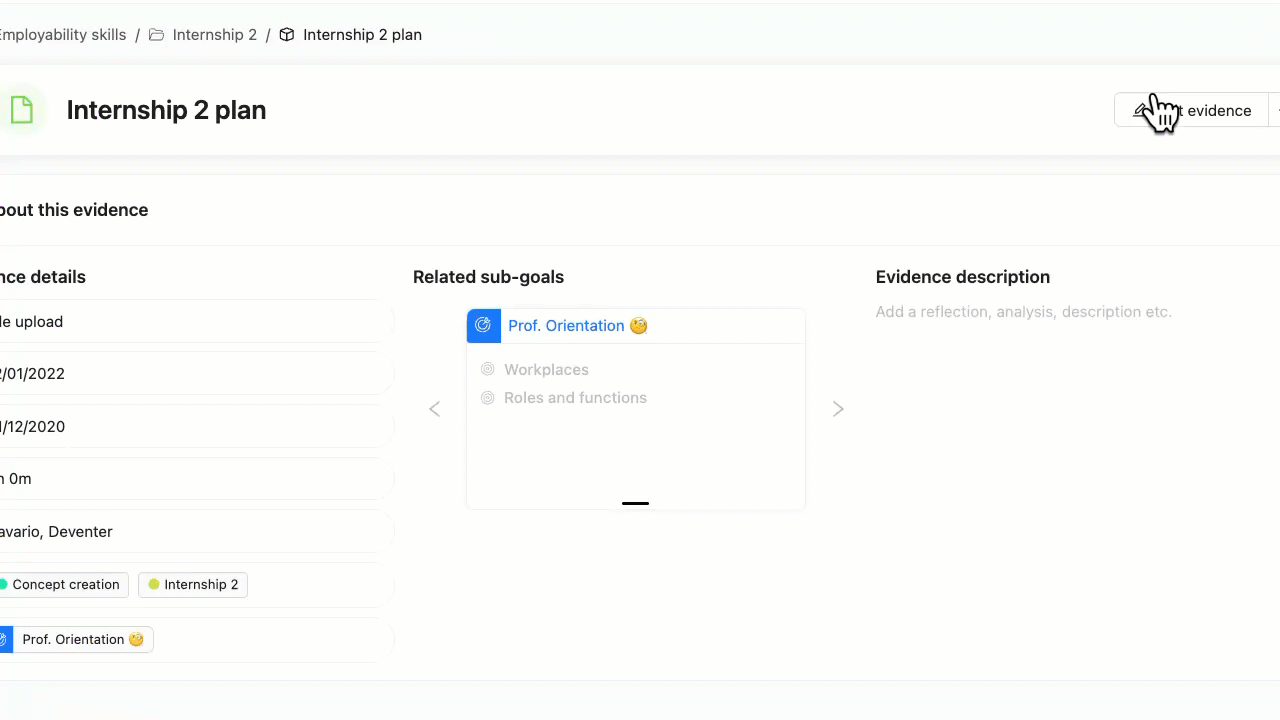Click the Internship 2 plan breadcrumb
This screenshot has height=720, width=1280.
[x=362, y=35]
